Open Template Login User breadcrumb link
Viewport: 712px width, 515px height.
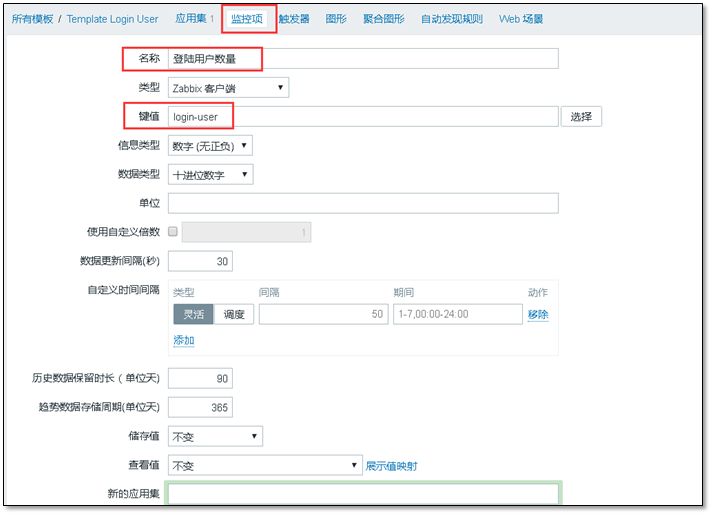point(112,19)
